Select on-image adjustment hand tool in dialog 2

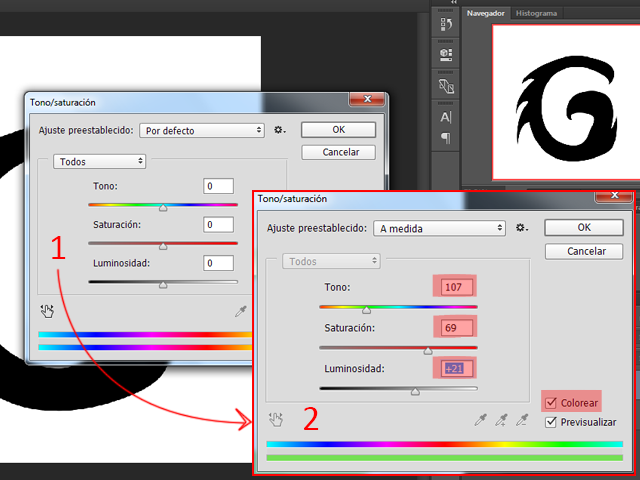pyautogui.click(x=276, y=420)
